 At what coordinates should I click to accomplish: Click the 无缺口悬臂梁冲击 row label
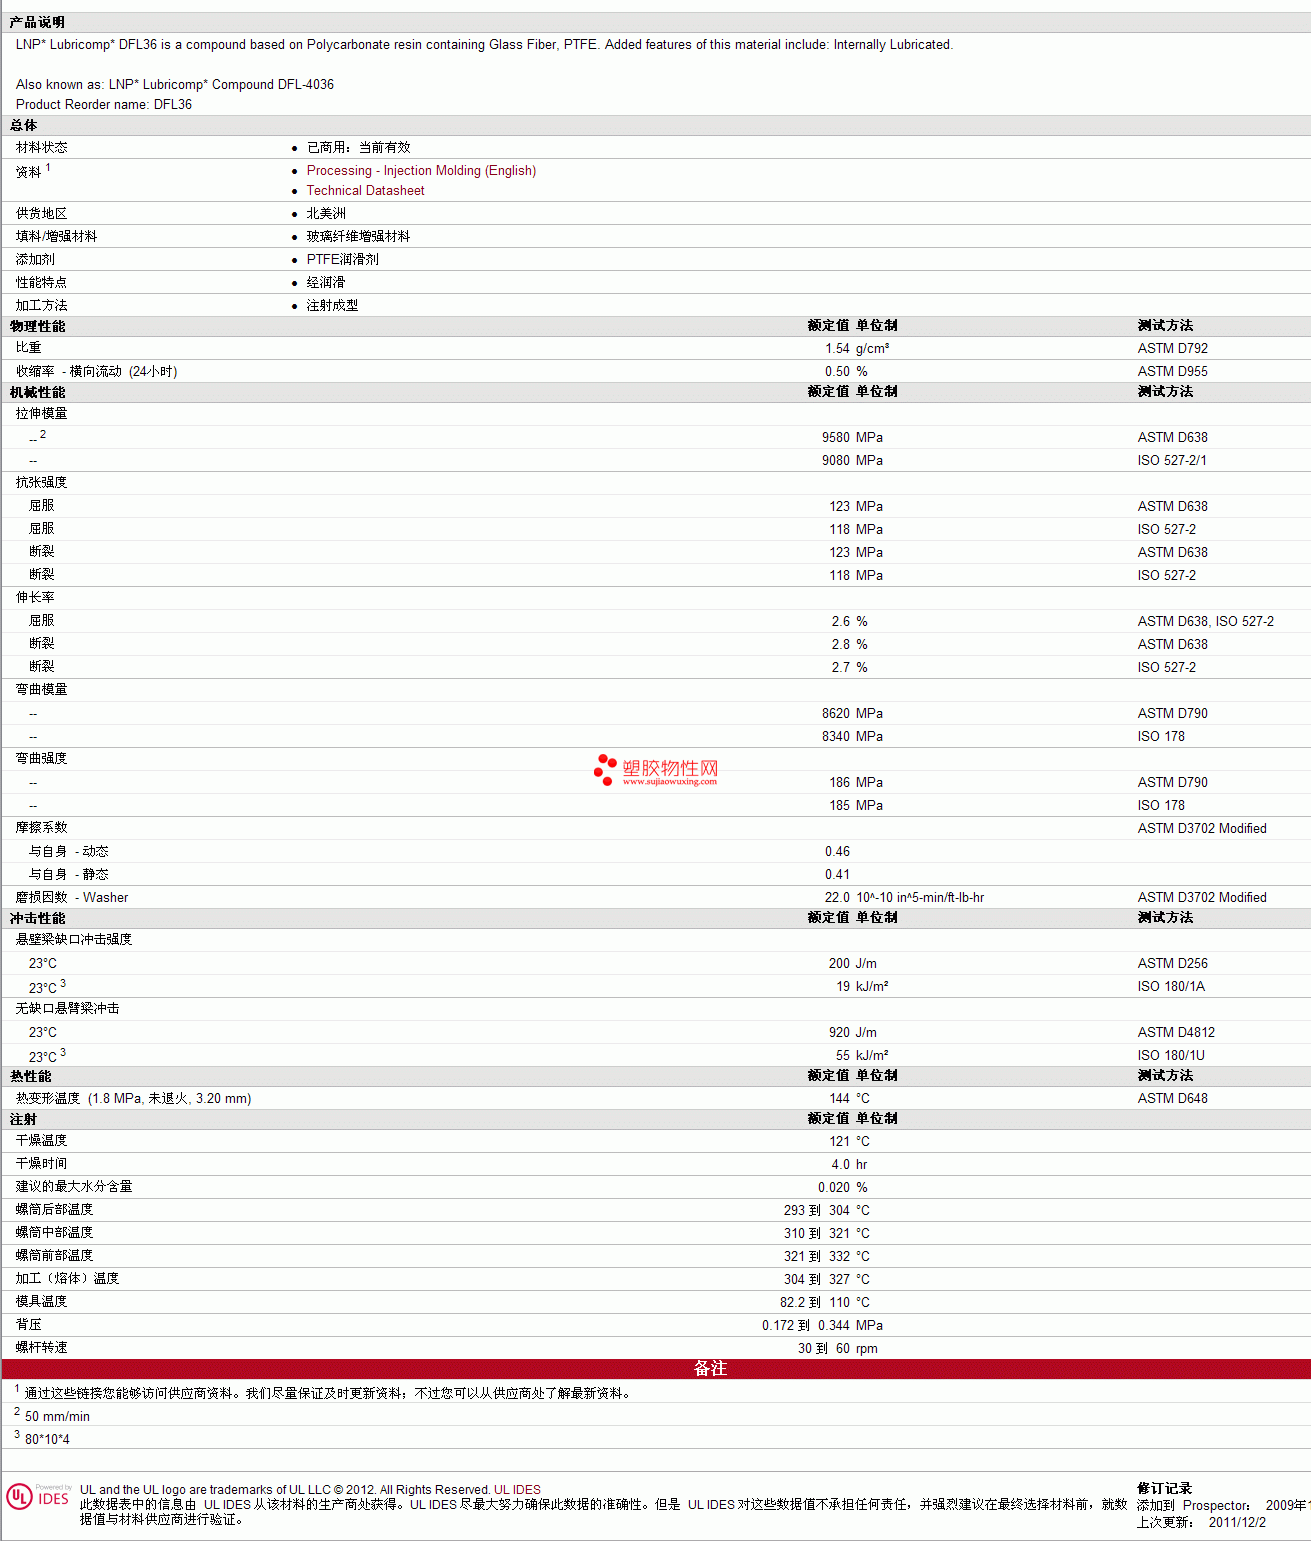[68, 1009]
